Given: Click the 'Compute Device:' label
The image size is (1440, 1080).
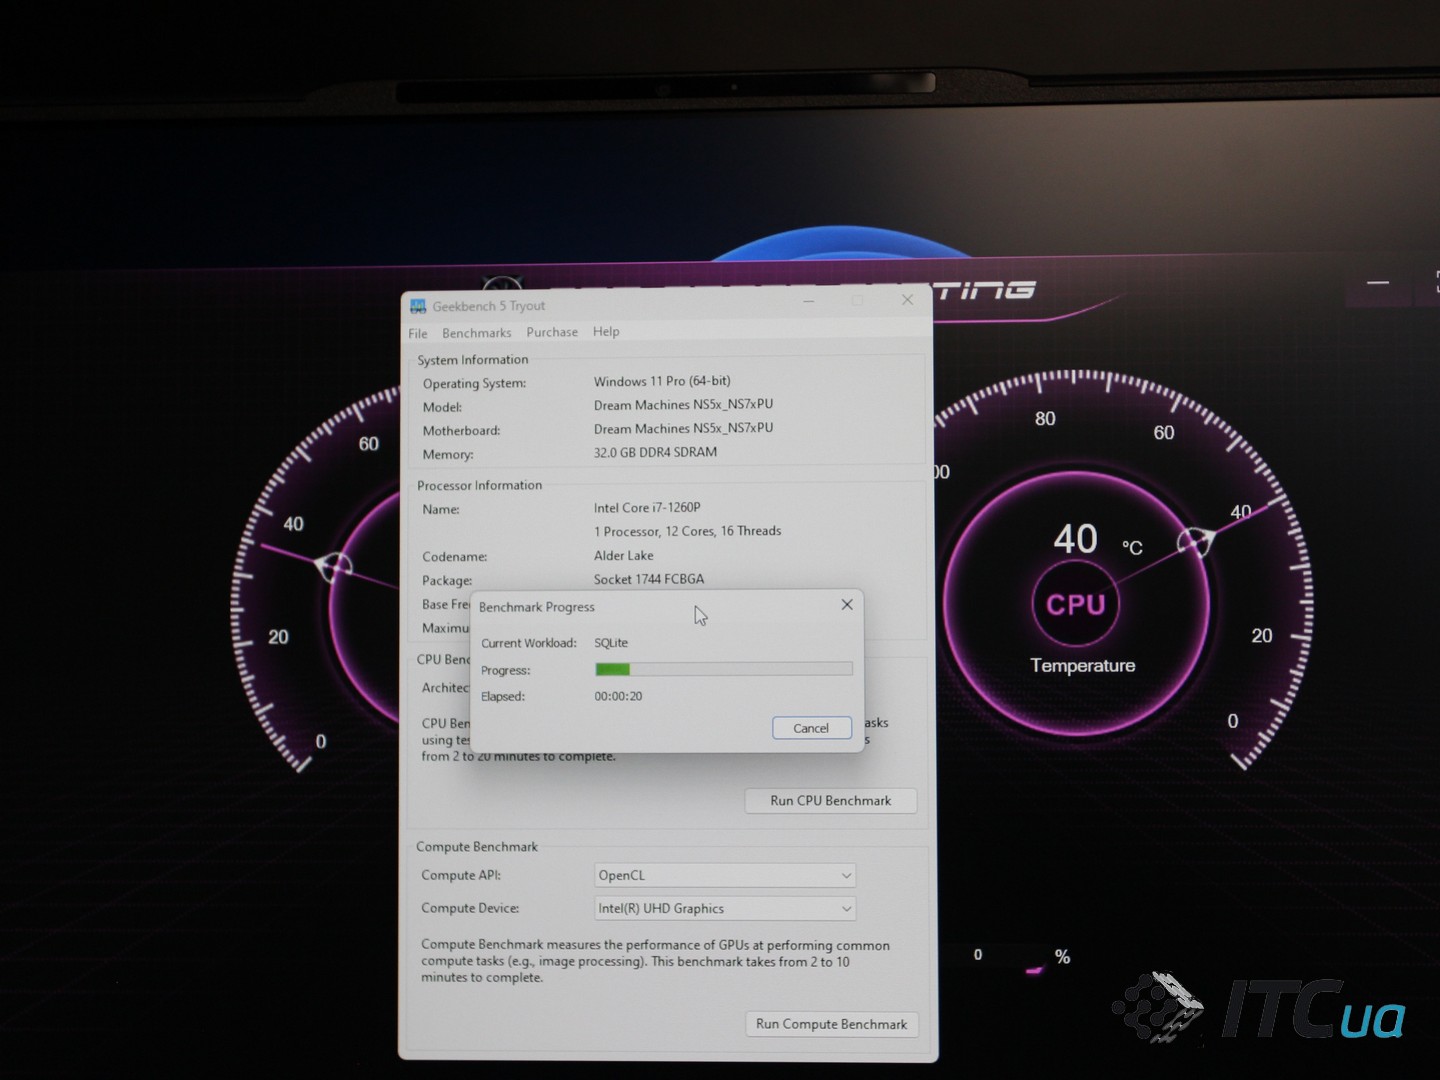Looking at the screenshot, I should pyautogui.click(x=470, y=908).
